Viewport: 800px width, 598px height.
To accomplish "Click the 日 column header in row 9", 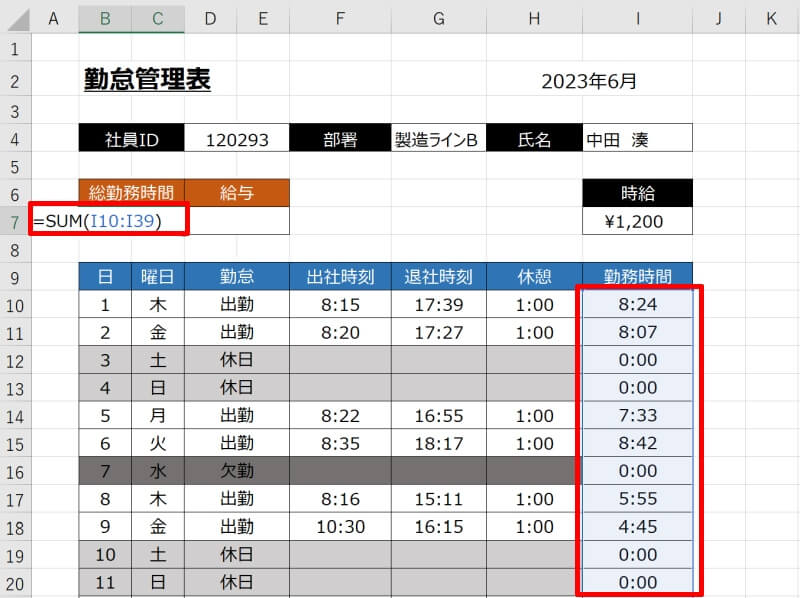I will point(105,277).
